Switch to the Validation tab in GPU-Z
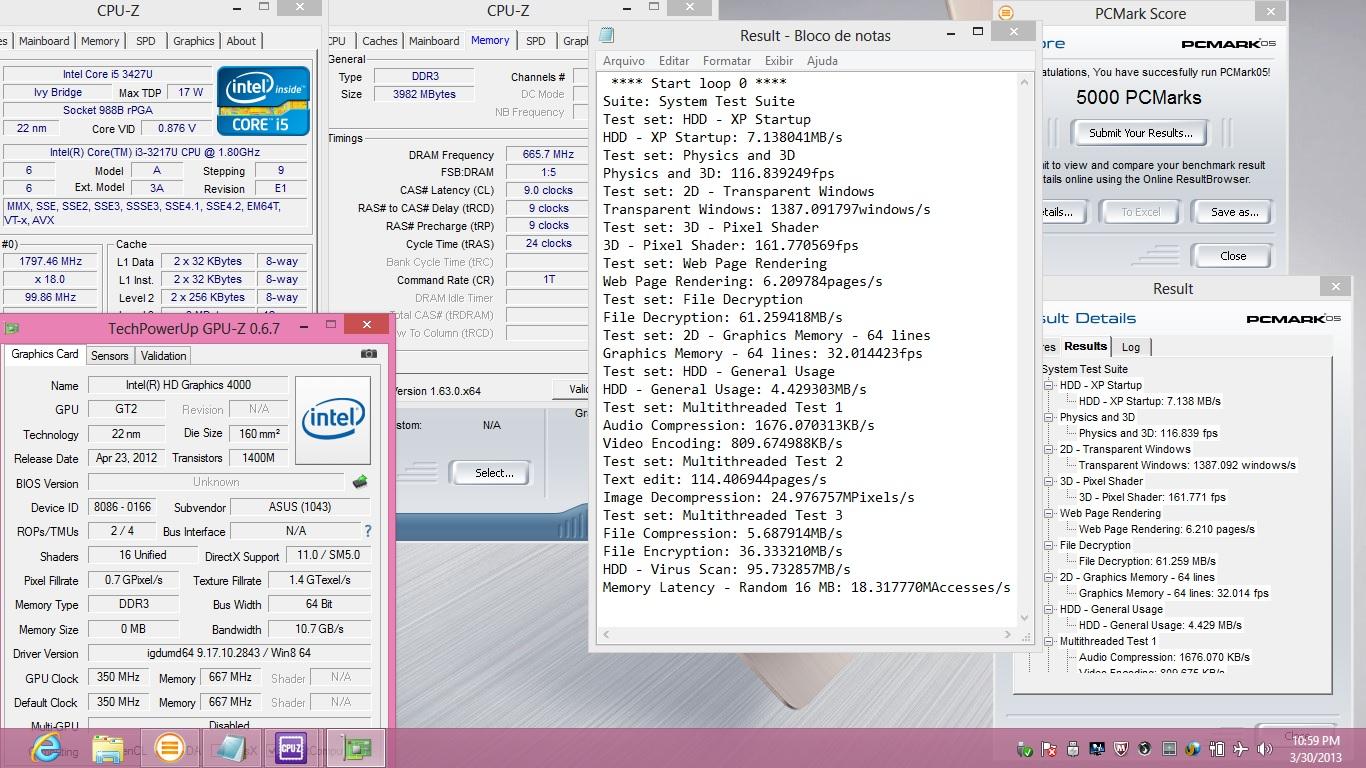The width and height of the screenshot is (1366, 768). 163,356
